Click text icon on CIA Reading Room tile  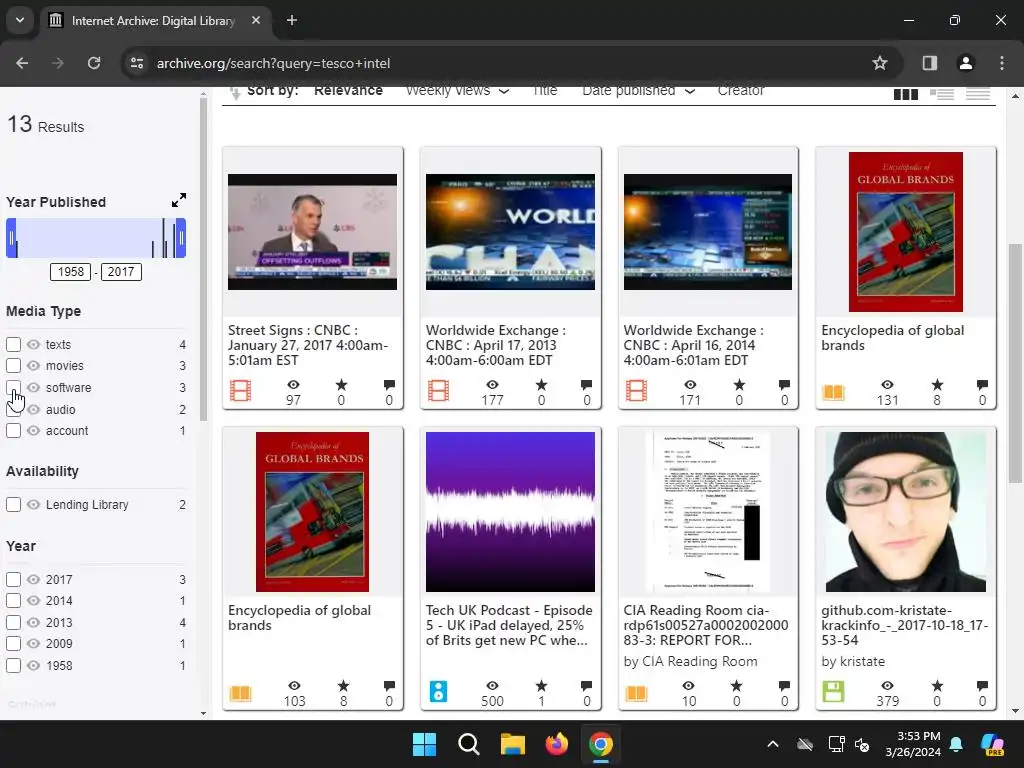coord(636,692)
